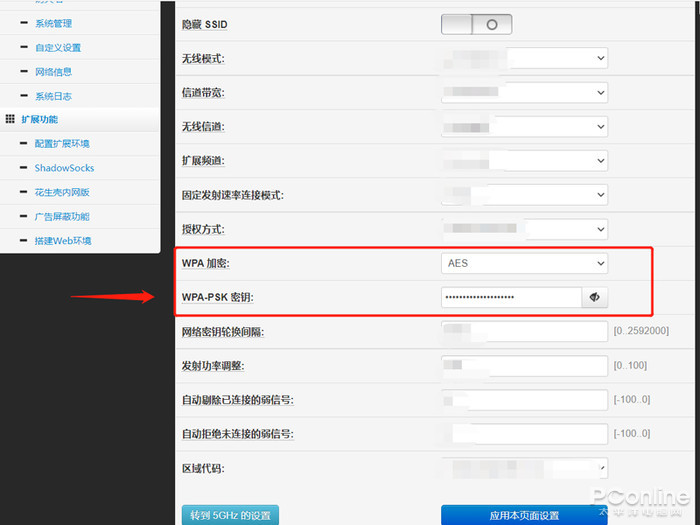The image size is (700, 525).
Task: Go to 转到 5GHz 的设置
Action: (230, 515)
